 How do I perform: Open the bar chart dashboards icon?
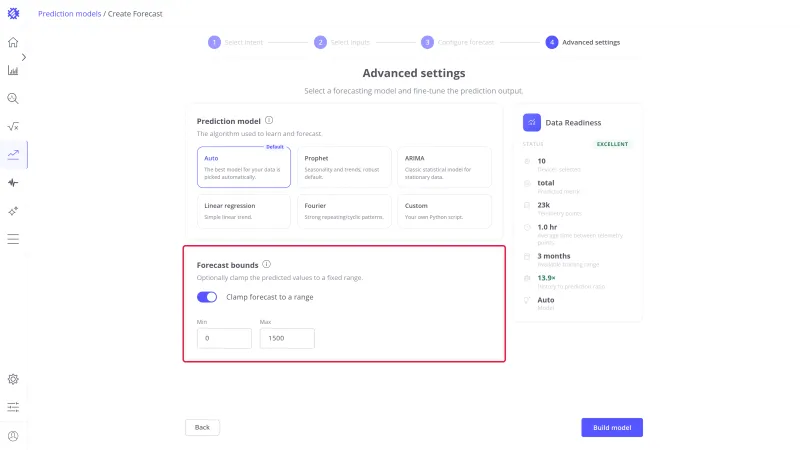(13, 70)
